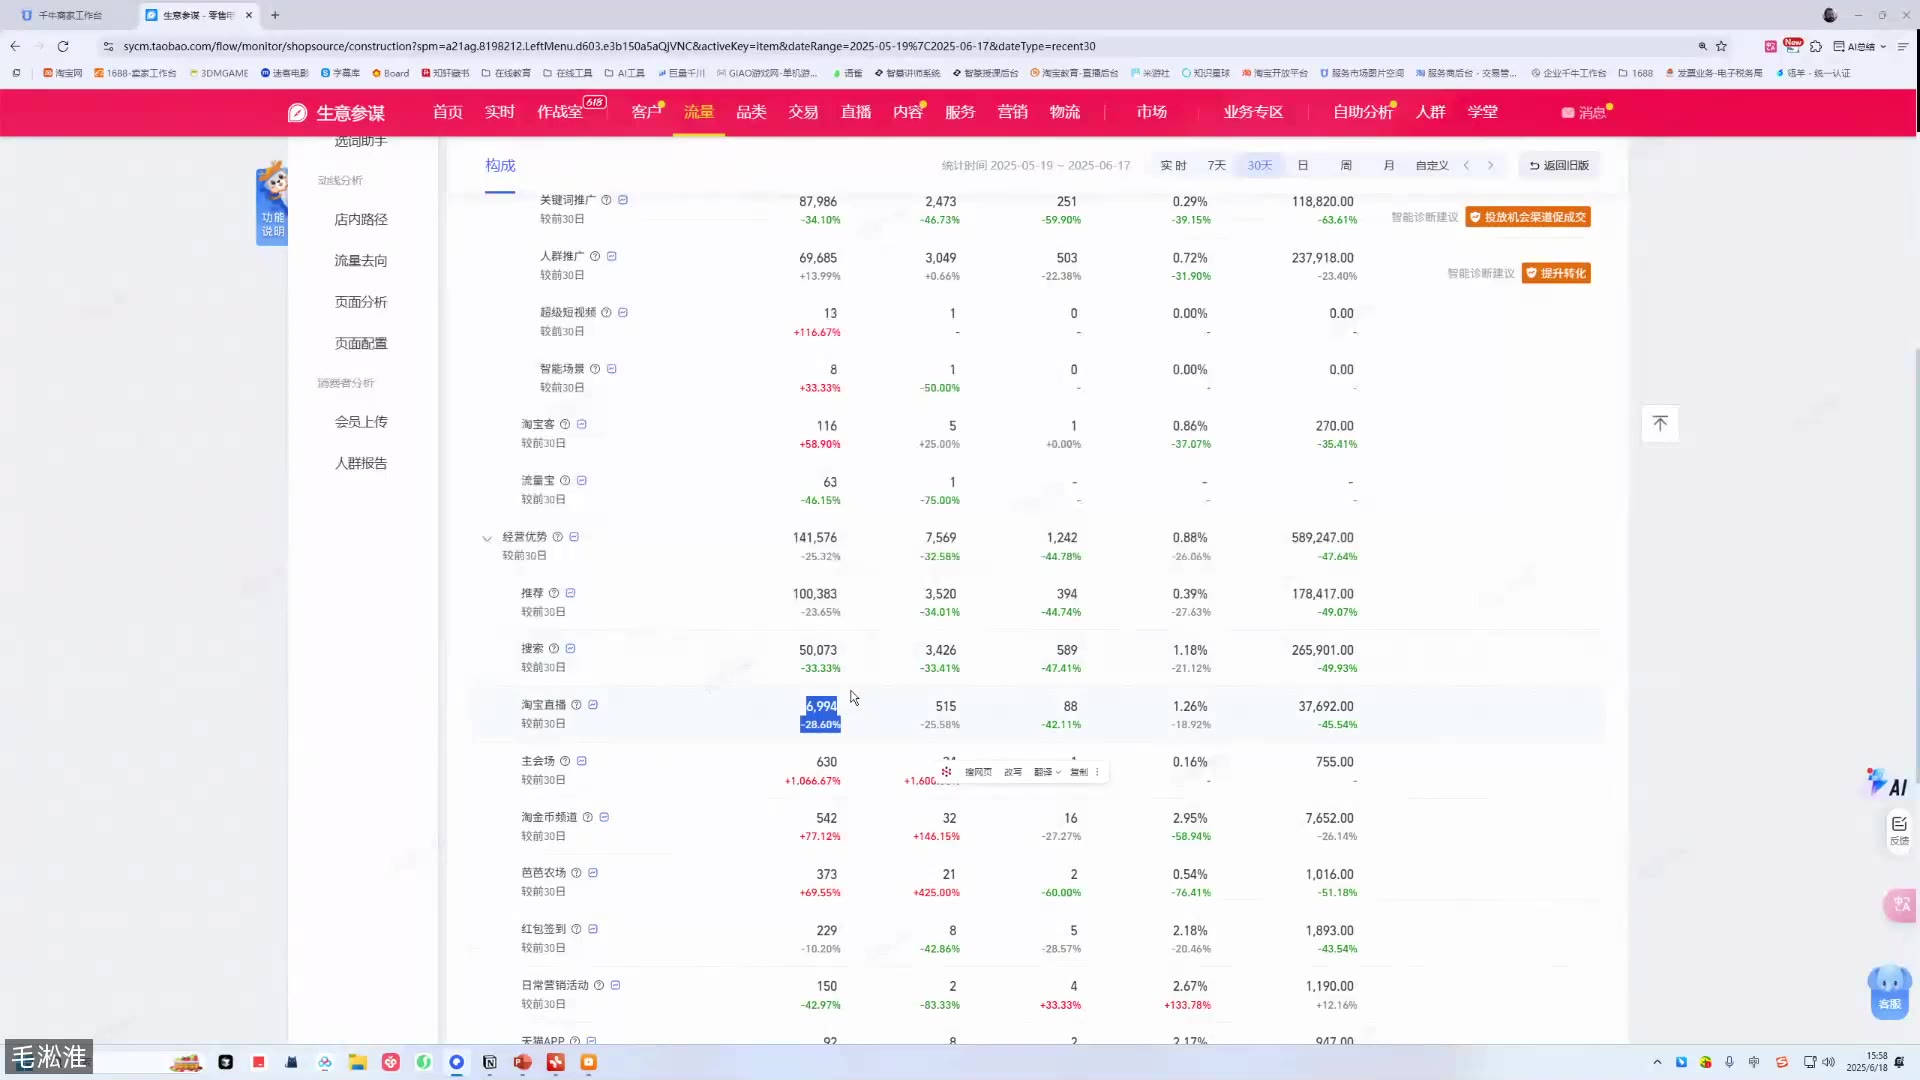Open the 品类 top navigation tab
The image size is (1920, 1080).
coord(751,112)
